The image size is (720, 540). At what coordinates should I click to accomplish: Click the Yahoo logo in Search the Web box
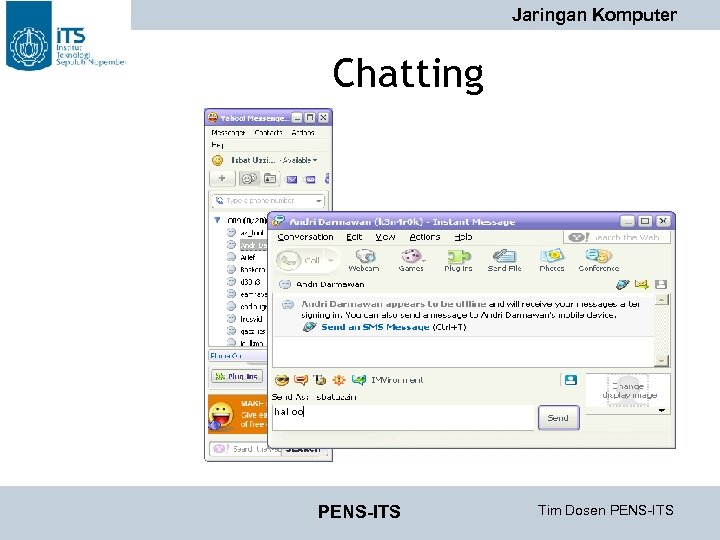click(x=579, y=237)
